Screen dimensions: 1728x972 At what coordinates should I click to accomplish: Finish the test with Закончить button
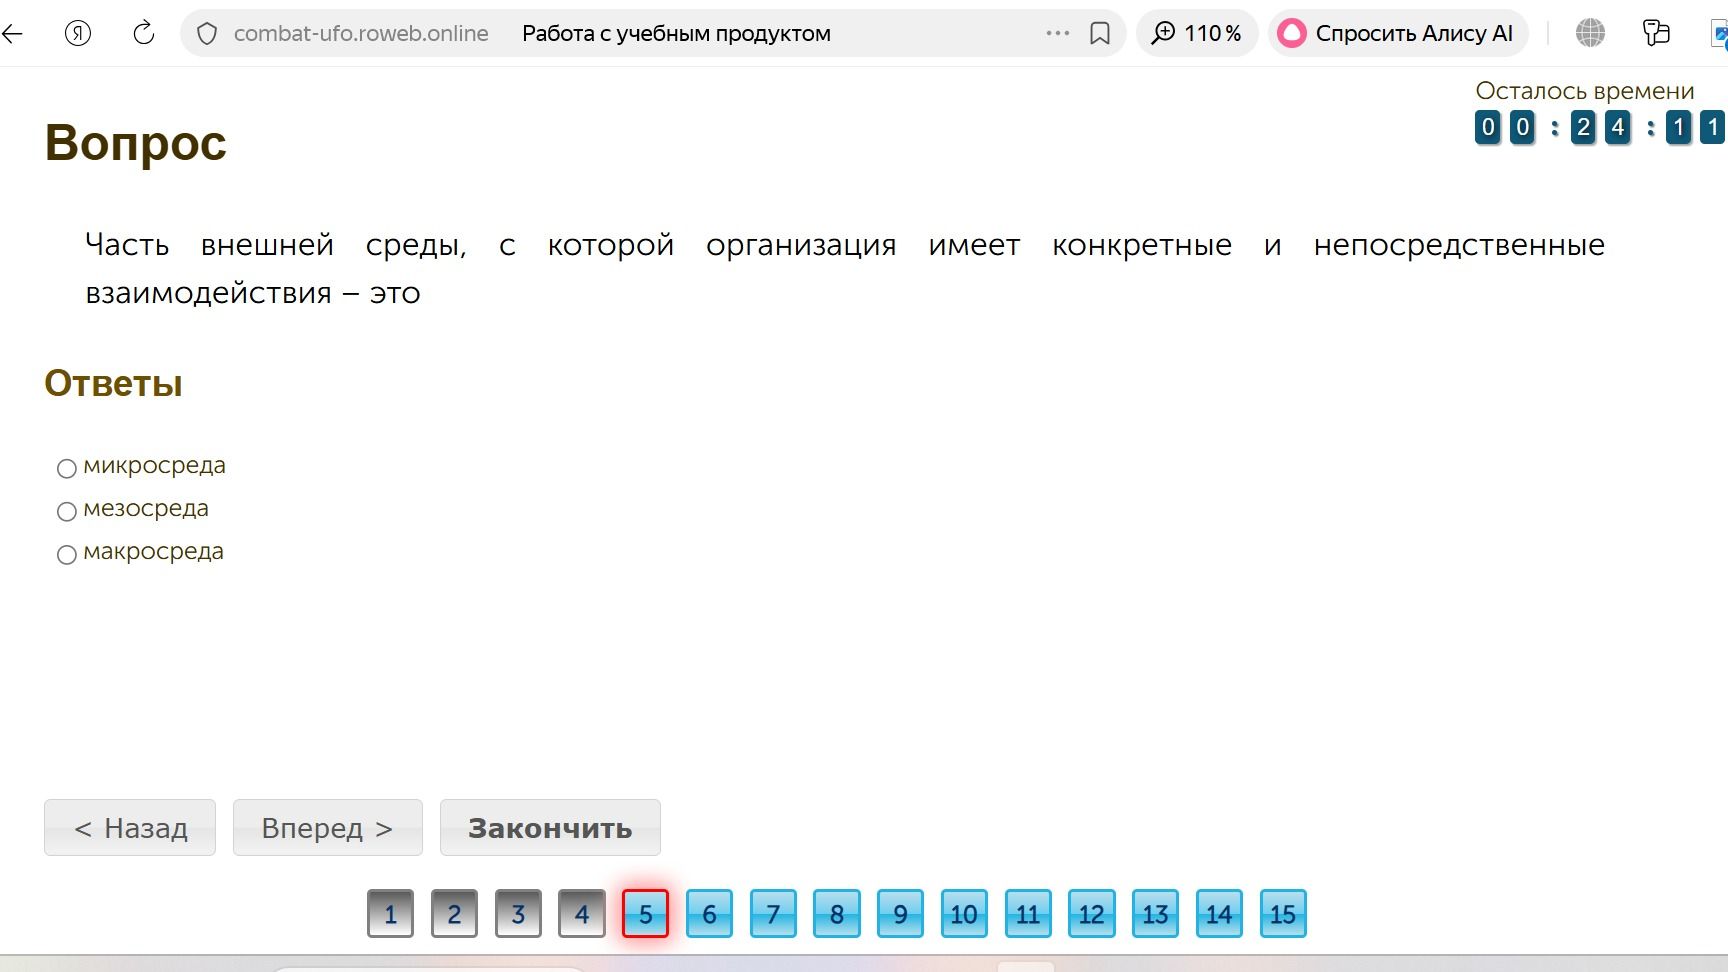click(x=550, y=827)
